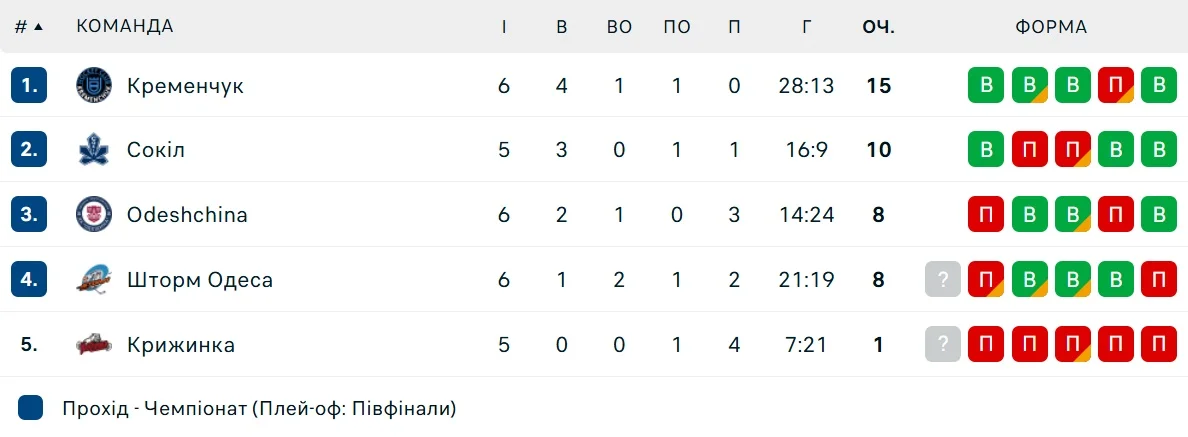Click the Шторм Одеса team logo
1188x437 pixels.
pyautogui.click(x=94, y=280)
